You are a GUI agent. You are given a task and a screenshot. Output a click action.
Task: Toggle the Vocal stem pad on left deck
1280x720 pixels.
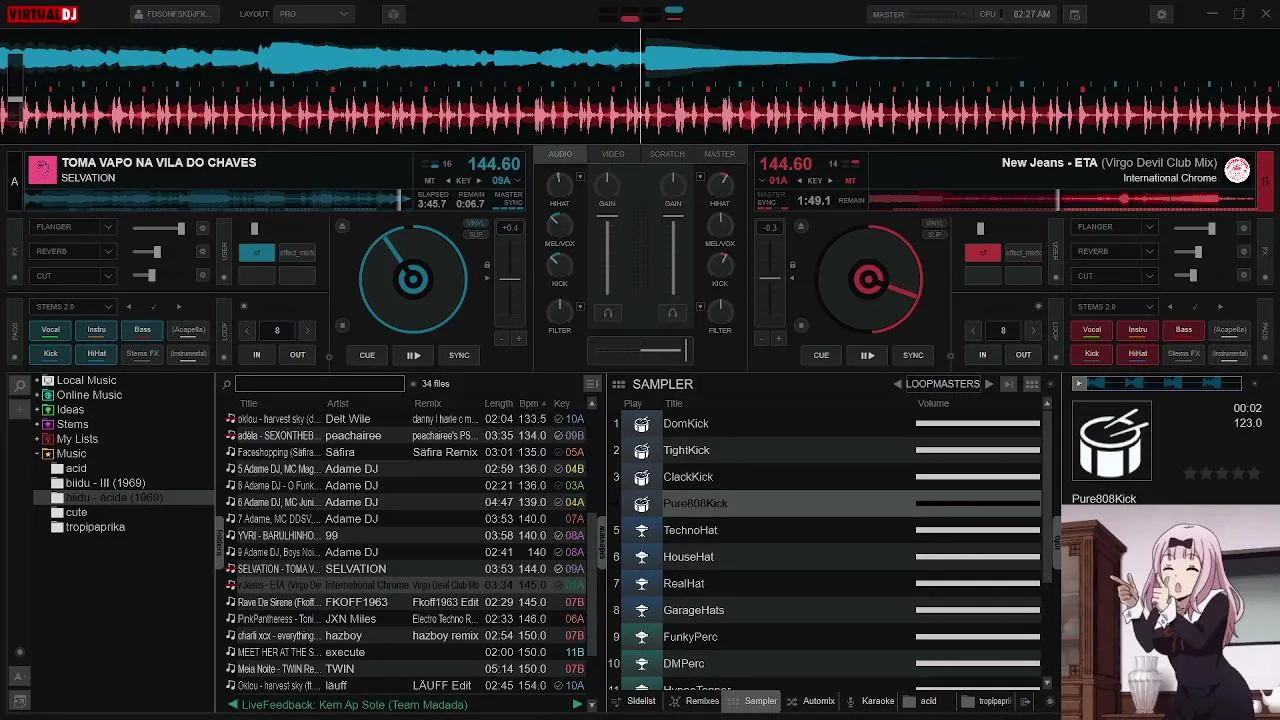50,330
